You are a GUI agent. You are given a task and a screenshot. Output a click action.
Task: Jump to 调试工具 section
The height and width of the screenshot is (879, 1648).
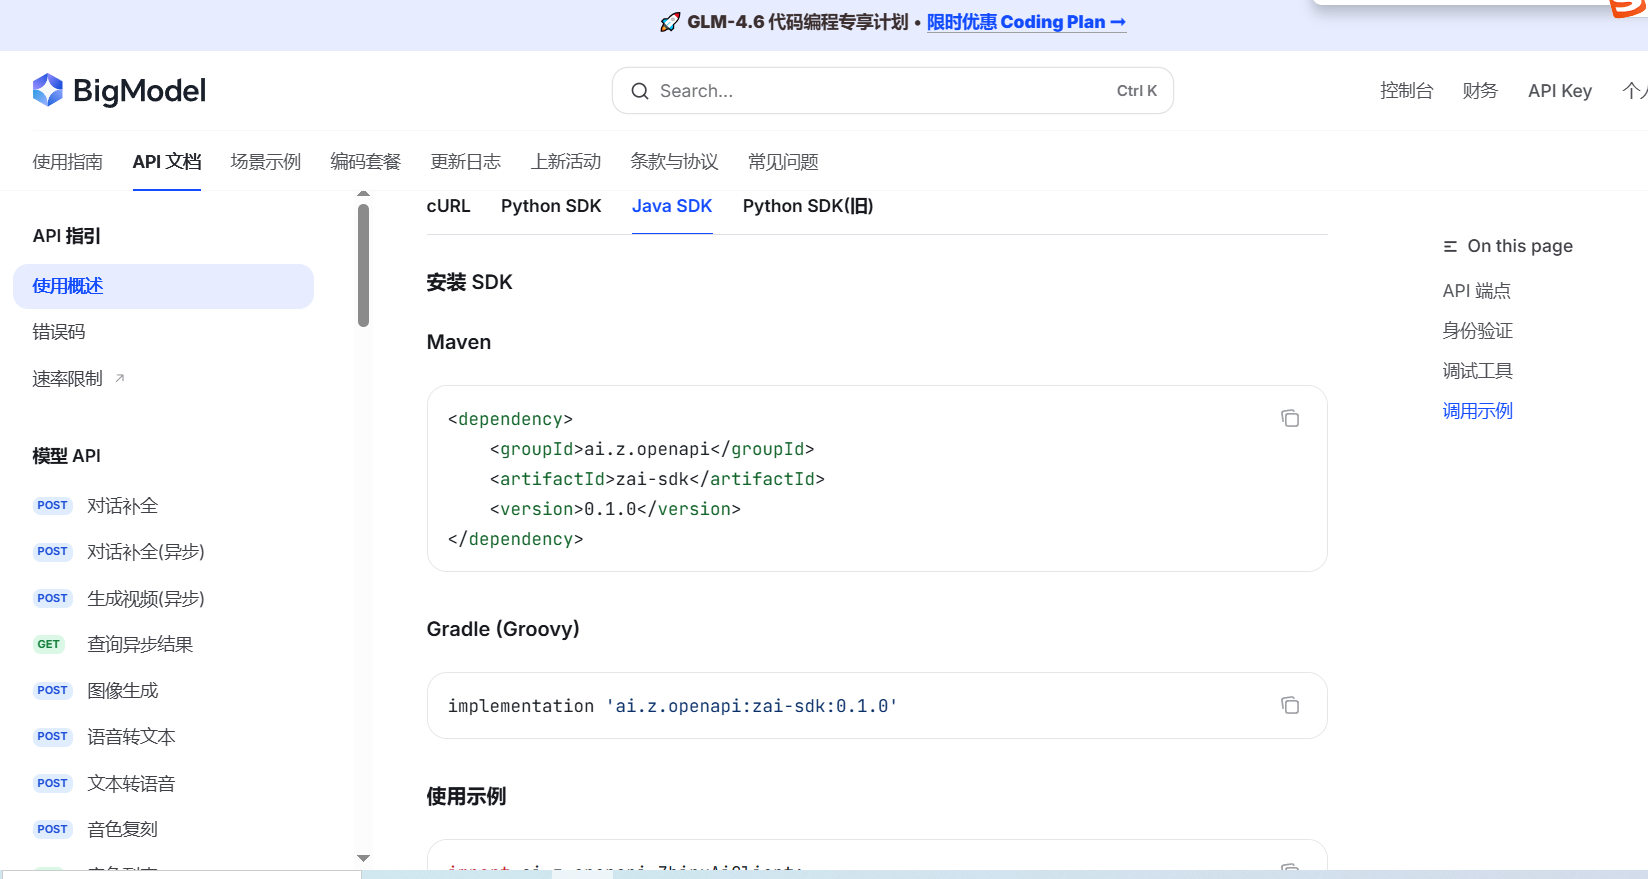[1478, 371]
